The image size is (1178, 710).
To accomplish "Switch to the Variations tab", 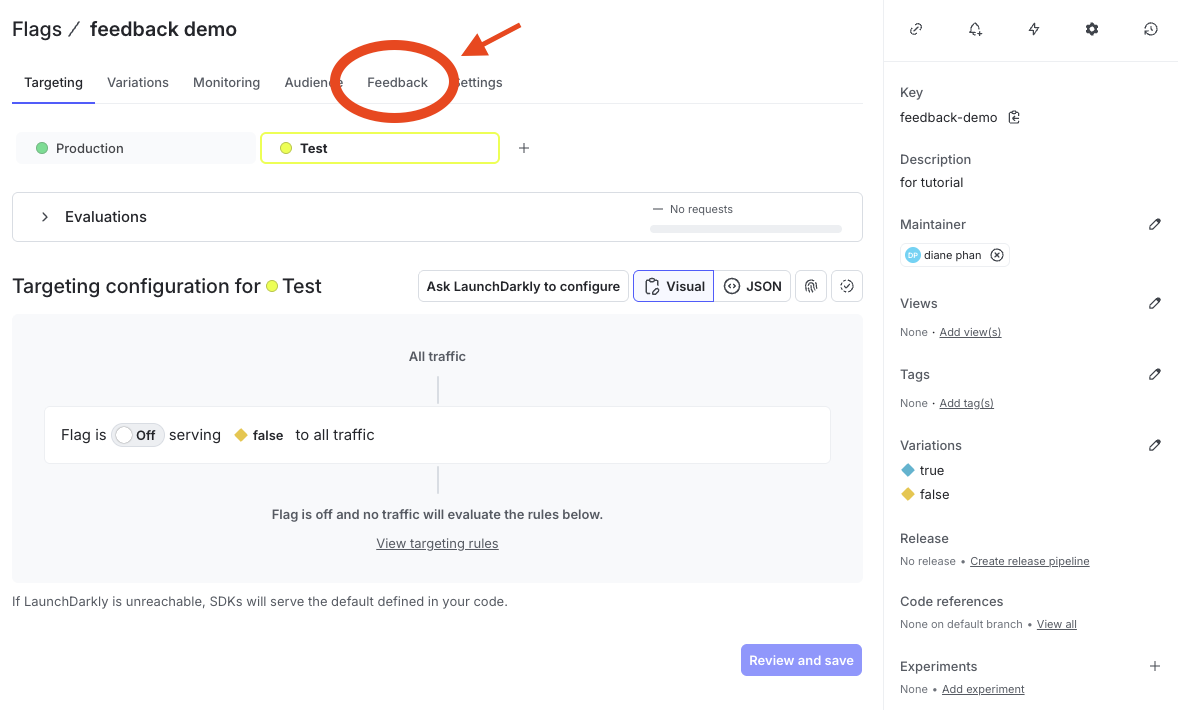I will (137, 82).
